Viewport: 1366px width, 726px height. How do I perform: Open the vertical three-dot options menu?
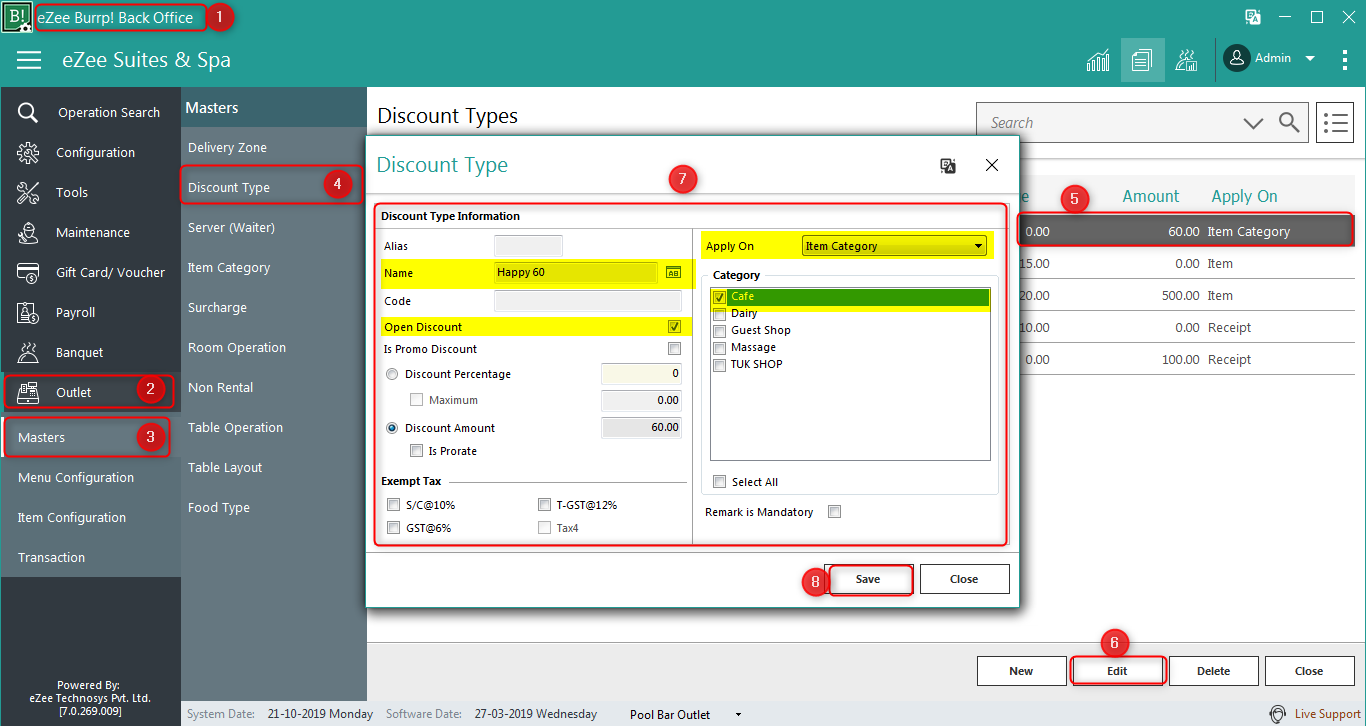point(1345,60)
